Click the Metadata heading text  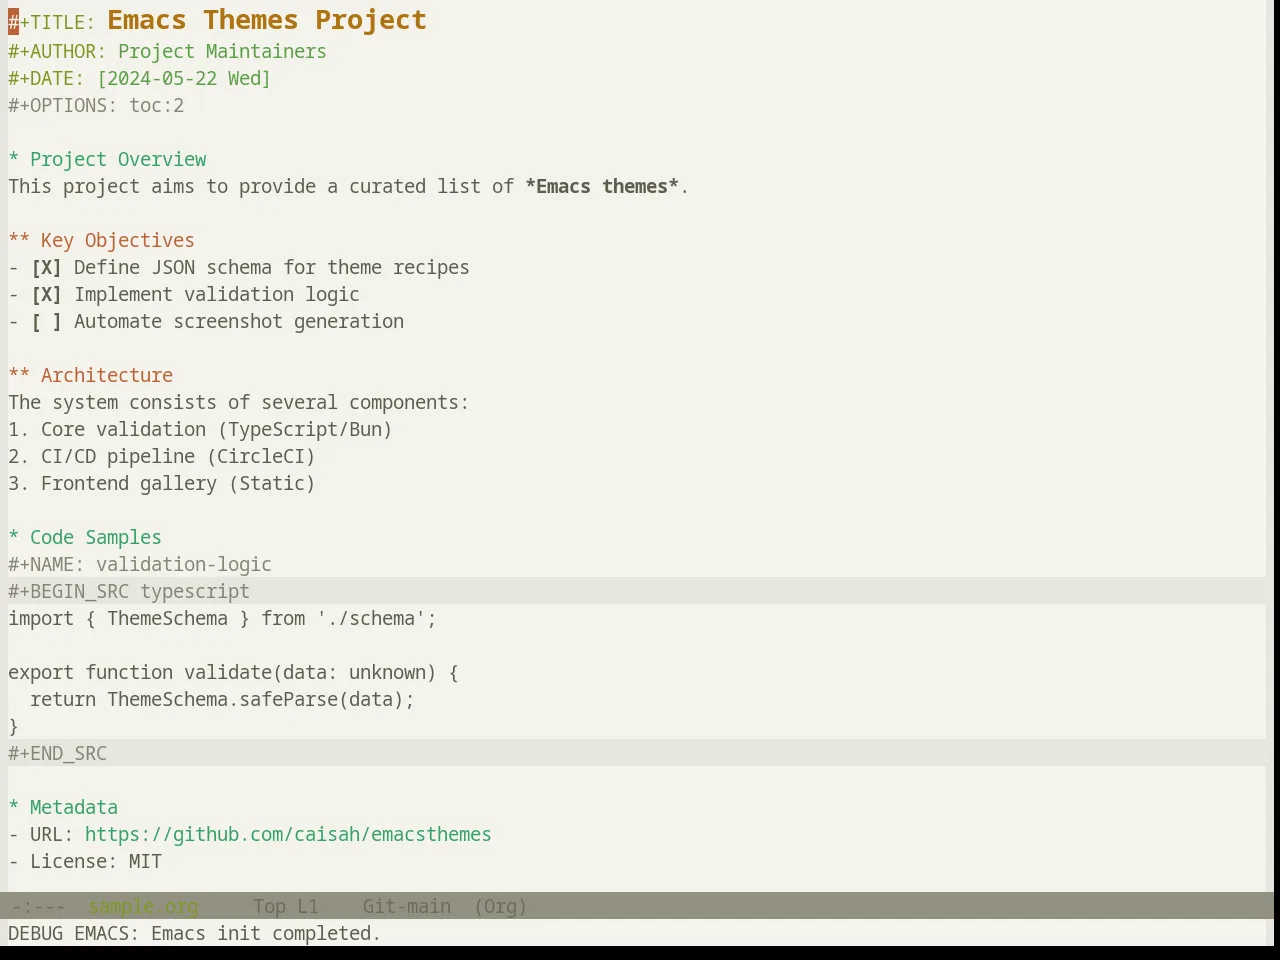74,808
